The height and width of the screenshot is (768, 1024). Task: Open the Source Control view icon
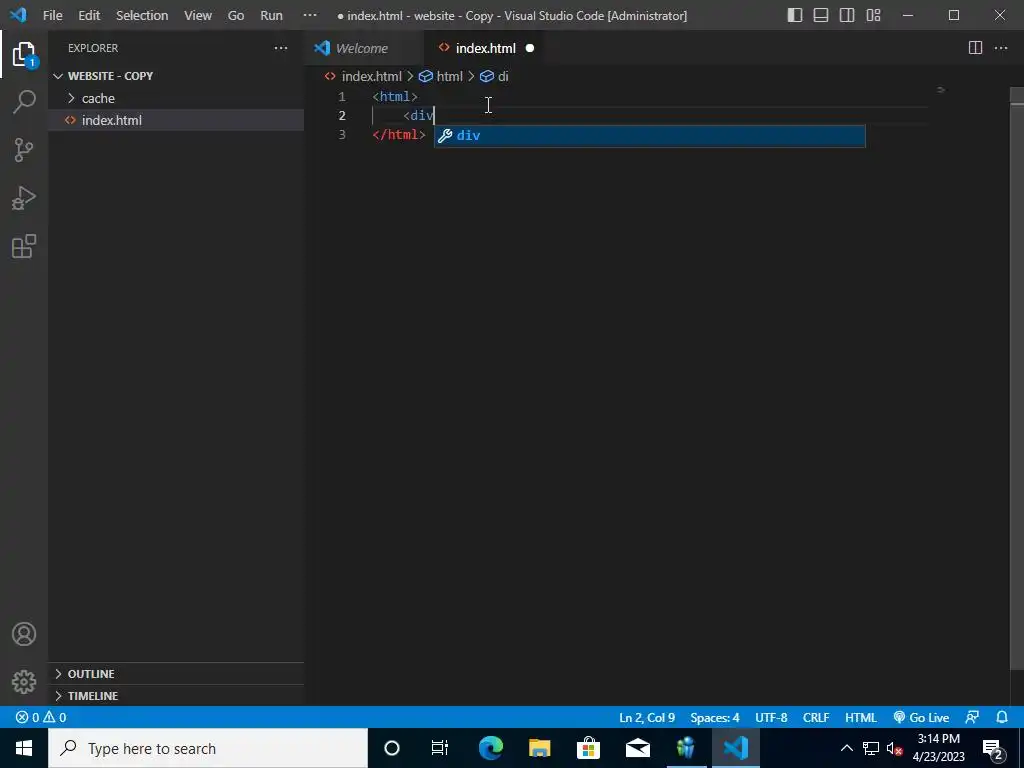coord(24,150)
